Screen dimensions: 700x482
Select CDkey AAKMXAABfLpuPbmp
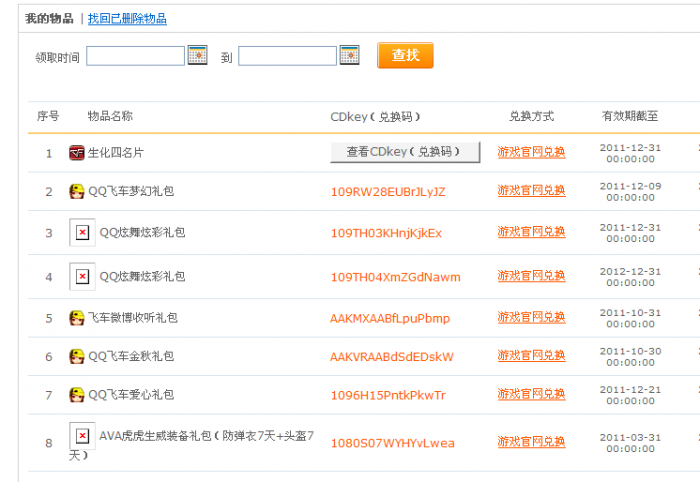click(390, 319)
